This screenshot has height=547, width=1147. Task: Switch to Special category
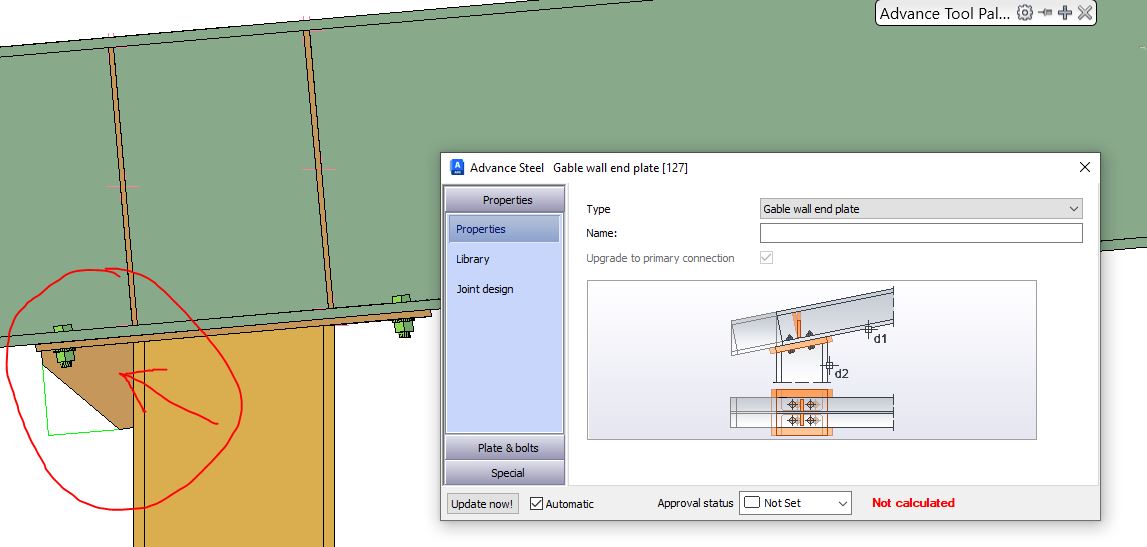[505, 472]
